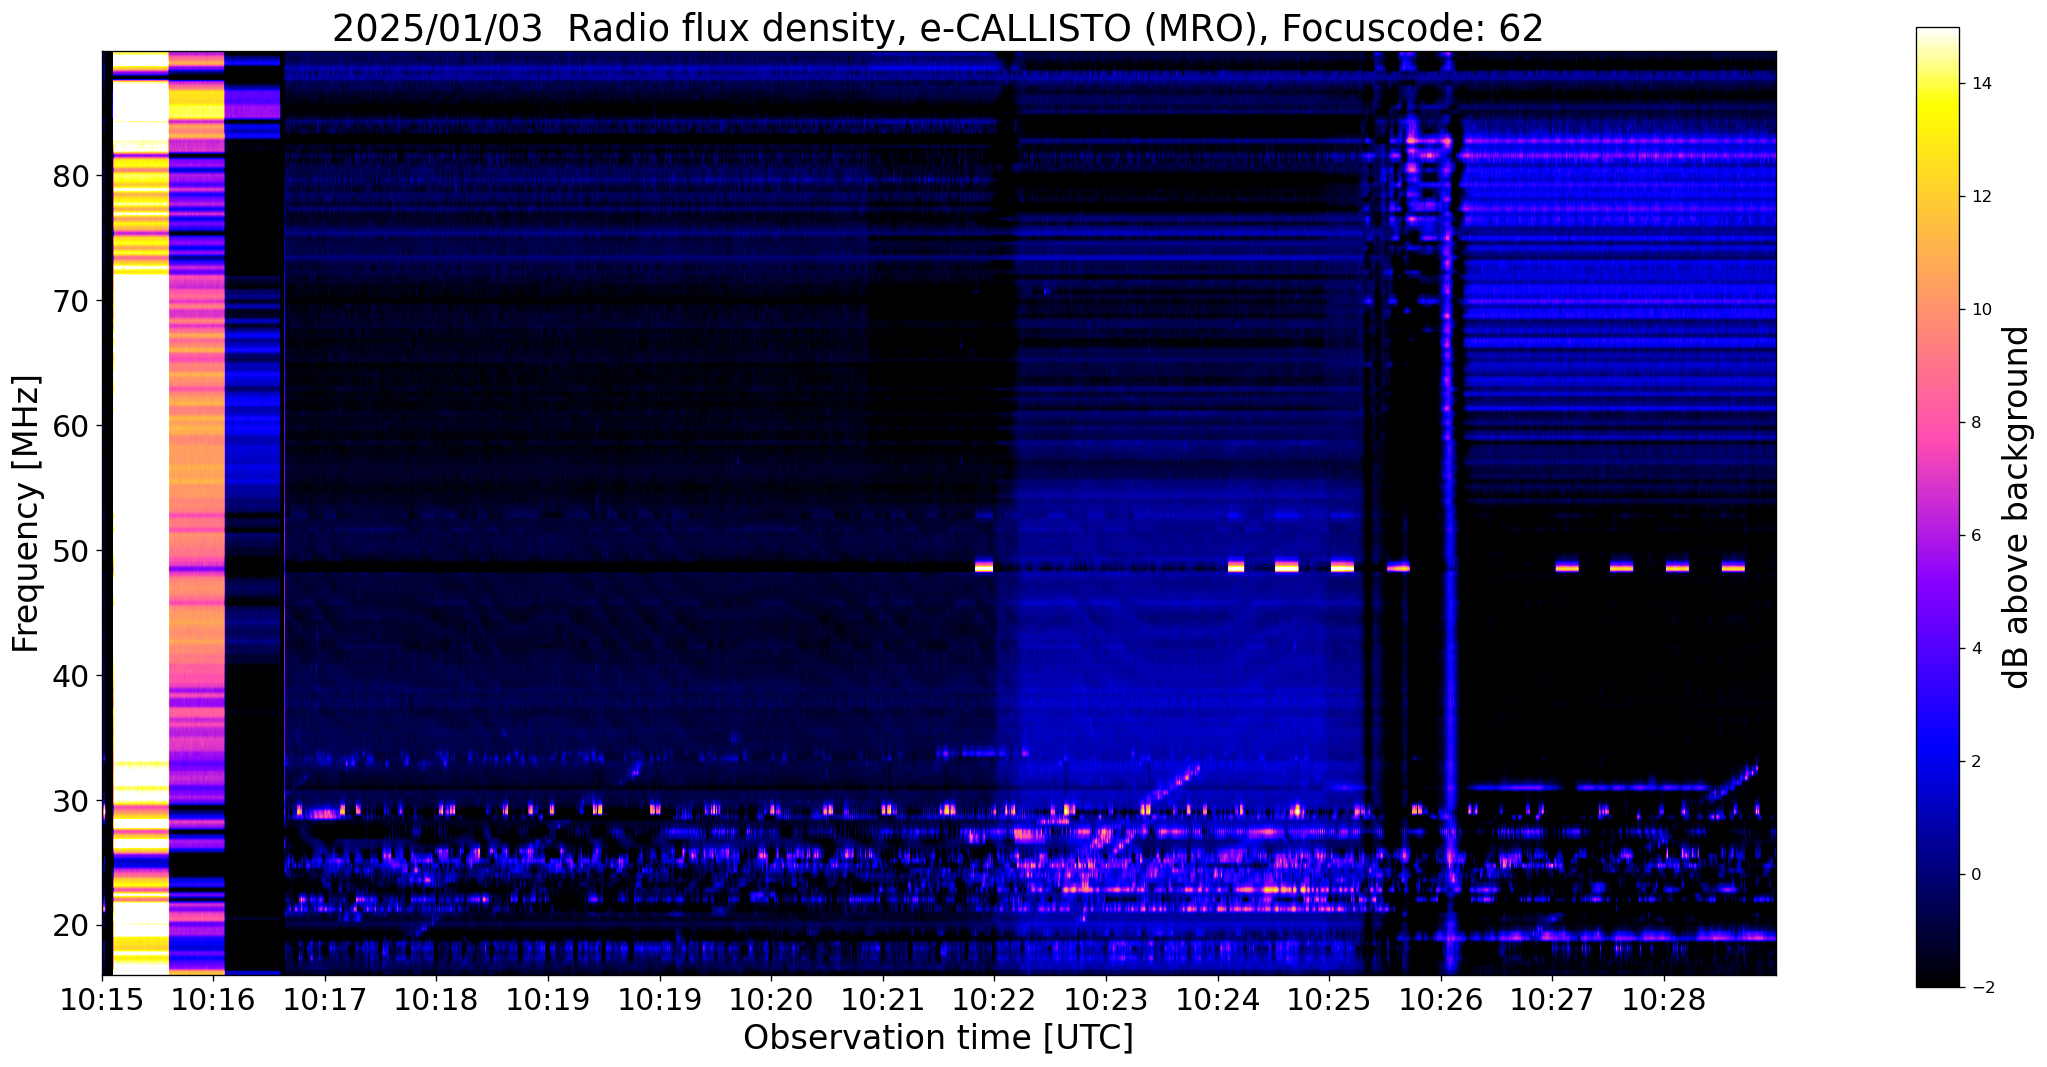Click the colorbar tick label 4

(x=1976, y=649)
